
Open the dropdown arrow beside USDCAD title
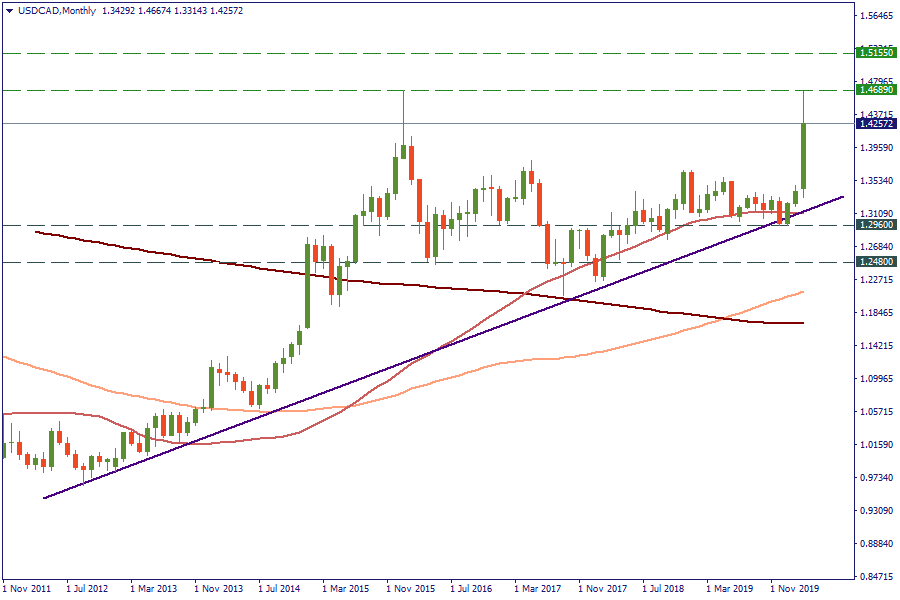point(9,10)
